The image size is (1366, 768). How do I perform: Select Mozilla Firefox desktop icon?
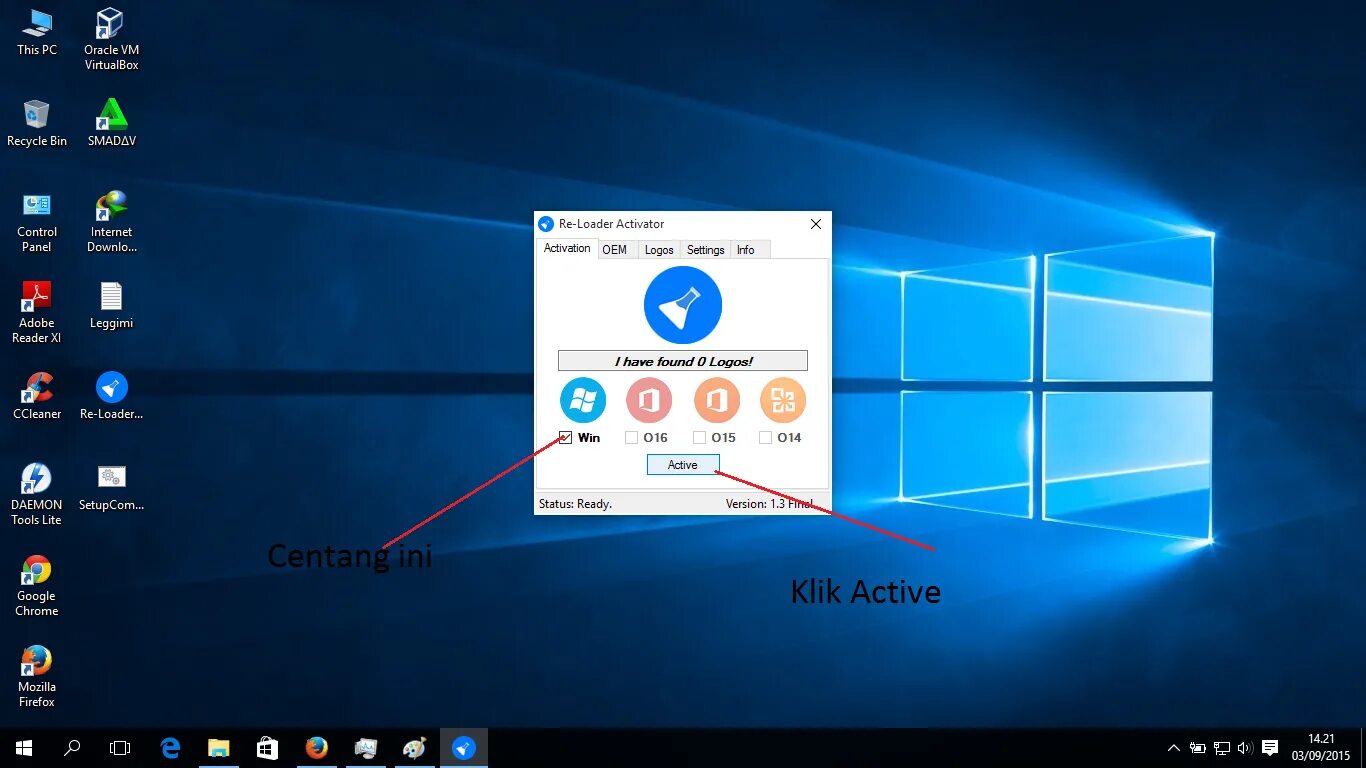point(37,677)
